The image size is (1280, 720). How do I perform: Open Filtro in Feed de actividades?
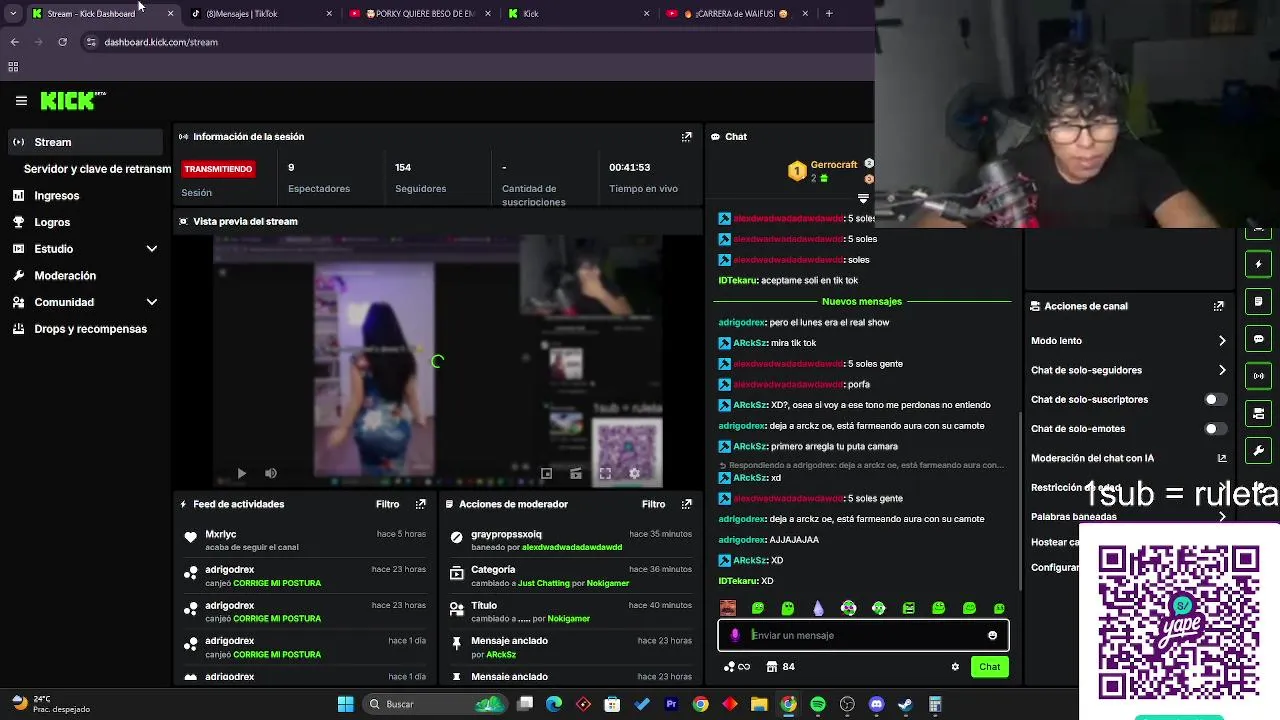387,504
